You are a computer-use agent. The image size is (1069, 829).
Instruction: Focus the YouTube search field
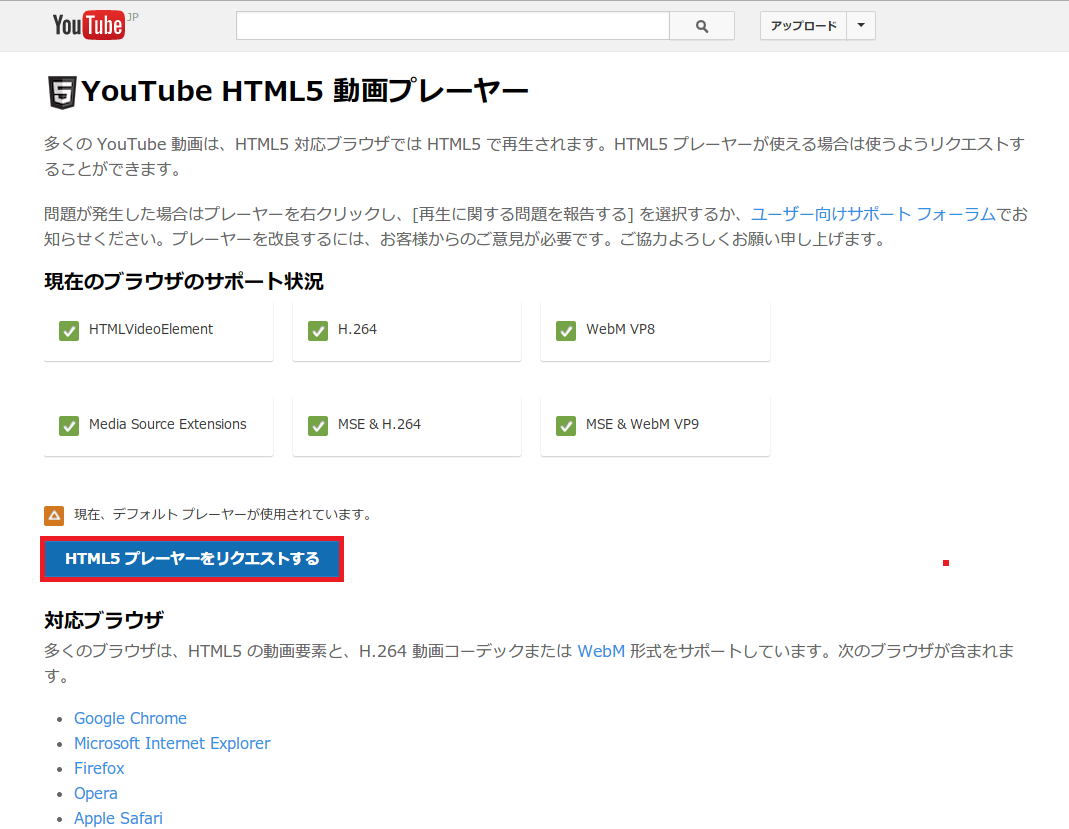pos(453,26)
